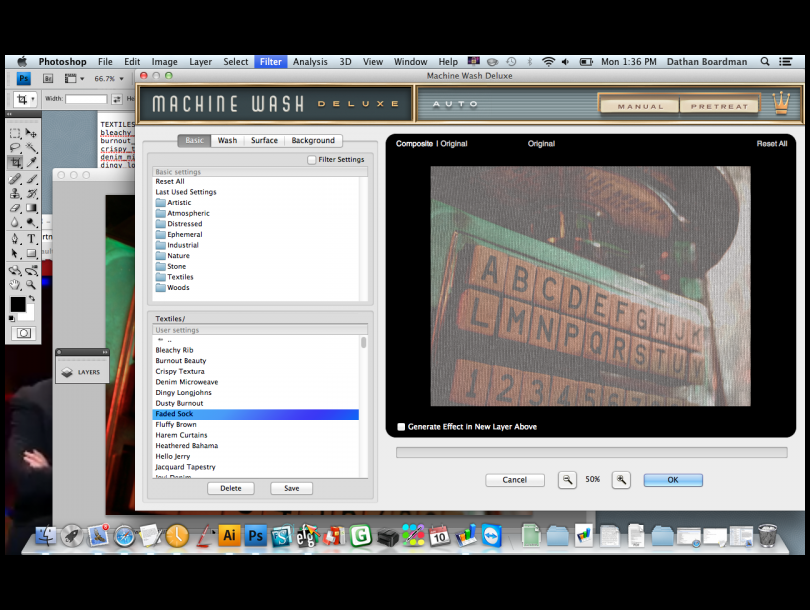Image resolution: width=810 pixels, height=610 pixels.
Task: Show the Original preview next to Composite
Action: pos(454,144)
